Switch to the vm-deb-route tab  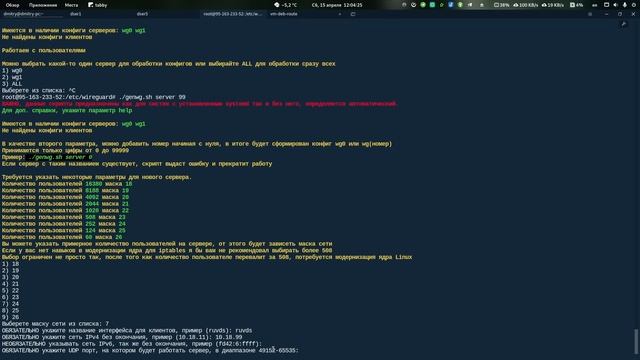pos(284,14)
